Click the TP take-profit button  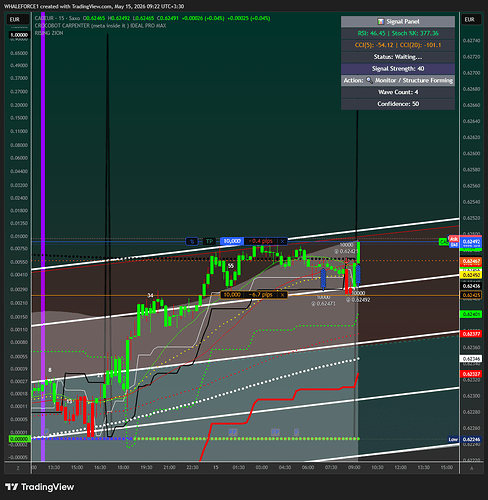[x=209, y=241]
